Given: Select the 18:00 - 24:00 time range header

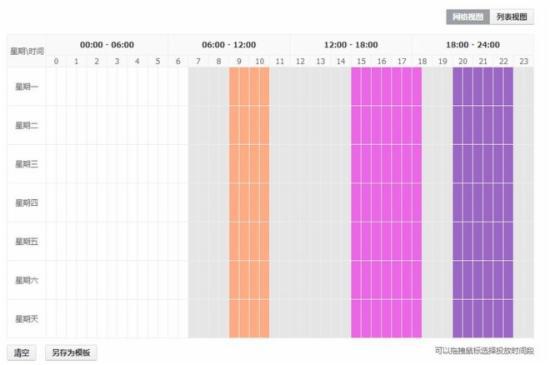Looking at the screenshot, I should 473,45.
